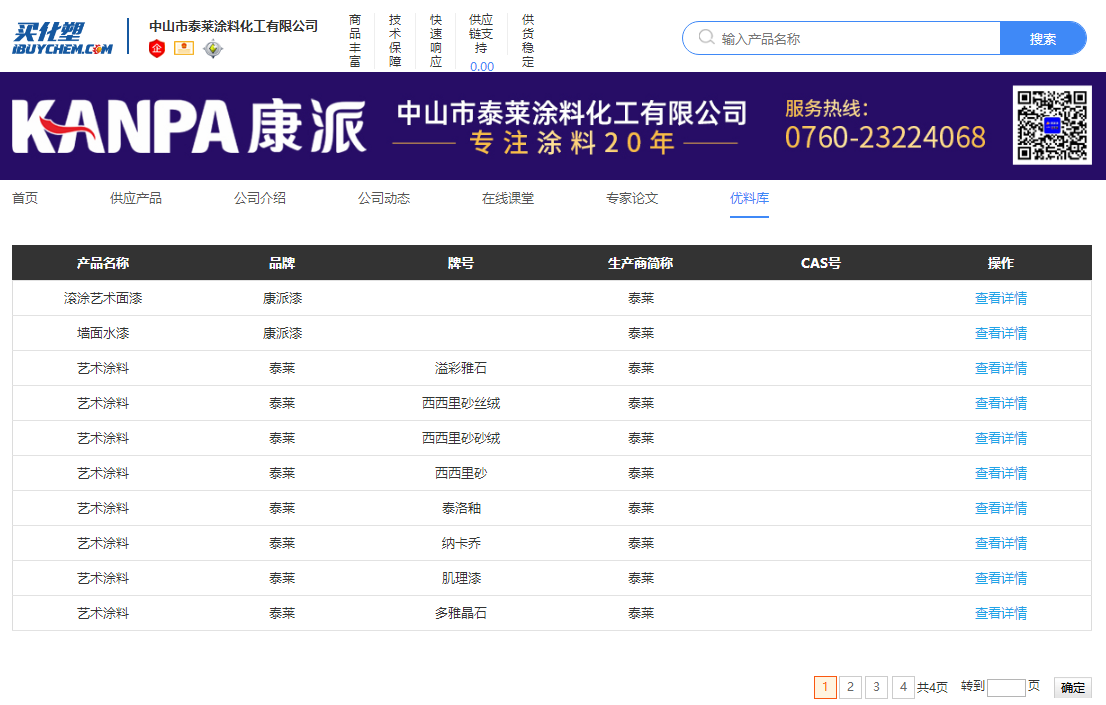Open the 首页 tab

click(25, 198)
